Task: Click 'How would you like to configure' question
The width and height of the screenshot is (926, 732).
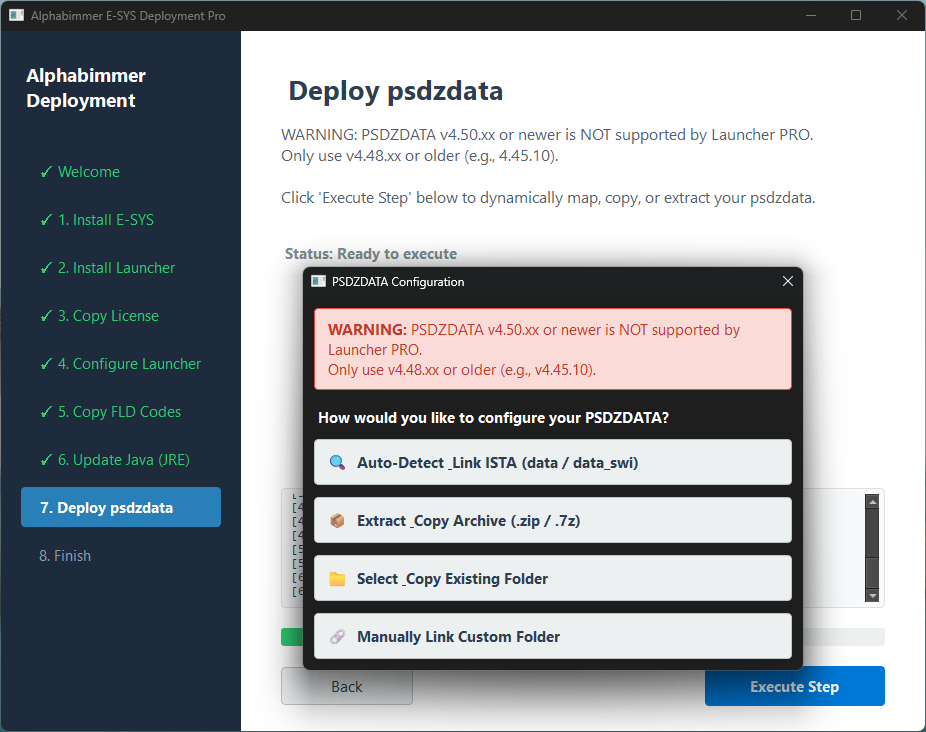Action: click(493, 418)
